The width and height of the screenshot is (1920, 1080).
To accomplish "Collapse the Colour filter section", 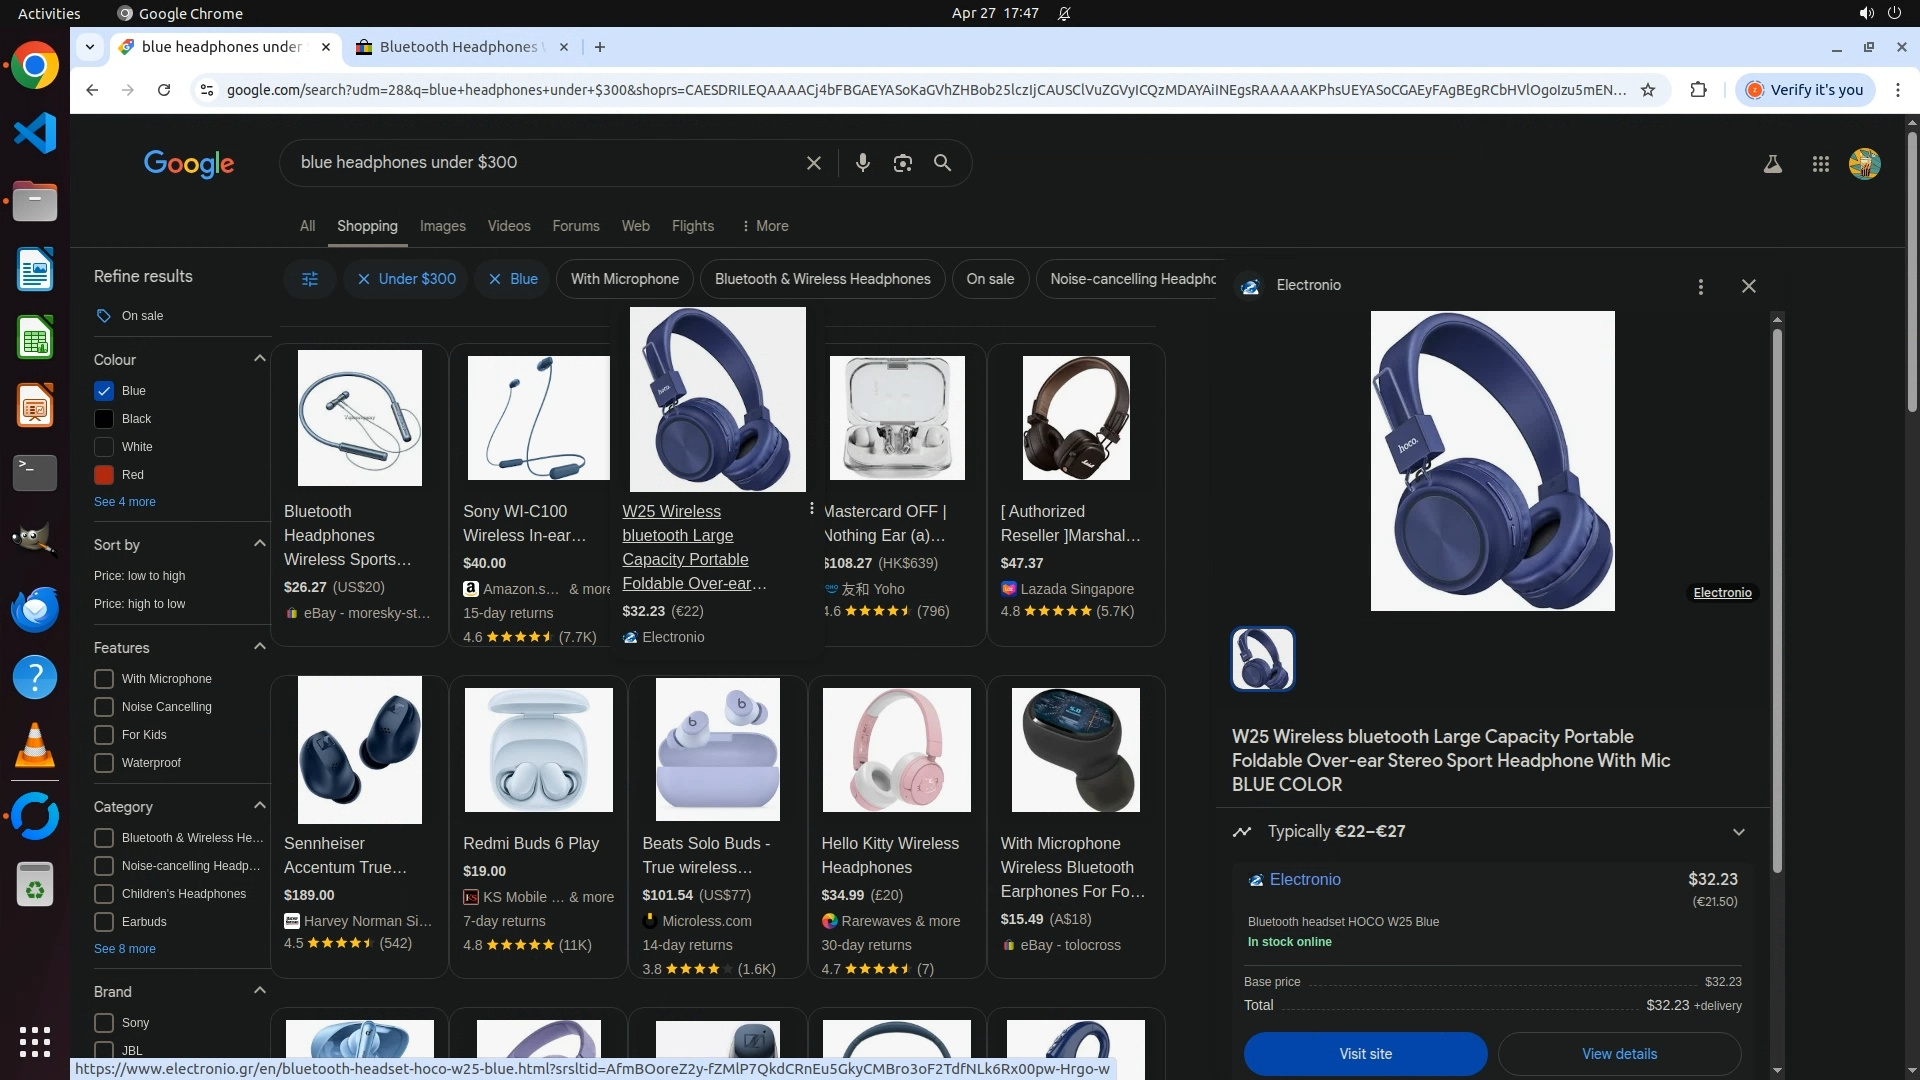I will (259, 359).
